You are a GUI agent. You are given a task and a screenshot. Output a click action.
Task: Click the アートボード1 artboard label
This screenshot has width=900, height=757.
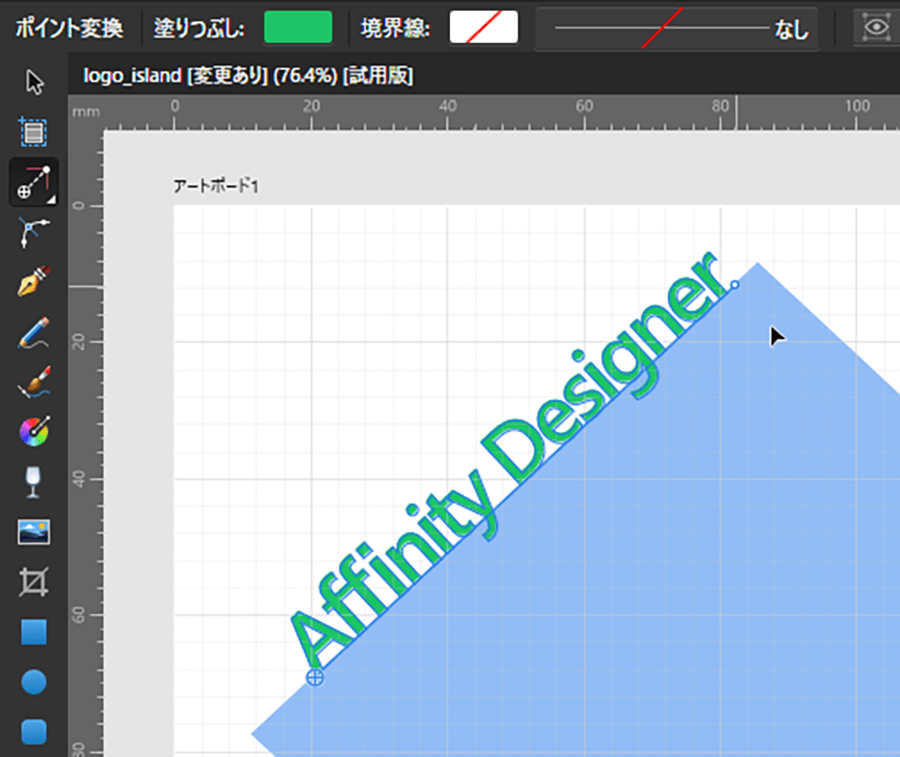point(216,186)
